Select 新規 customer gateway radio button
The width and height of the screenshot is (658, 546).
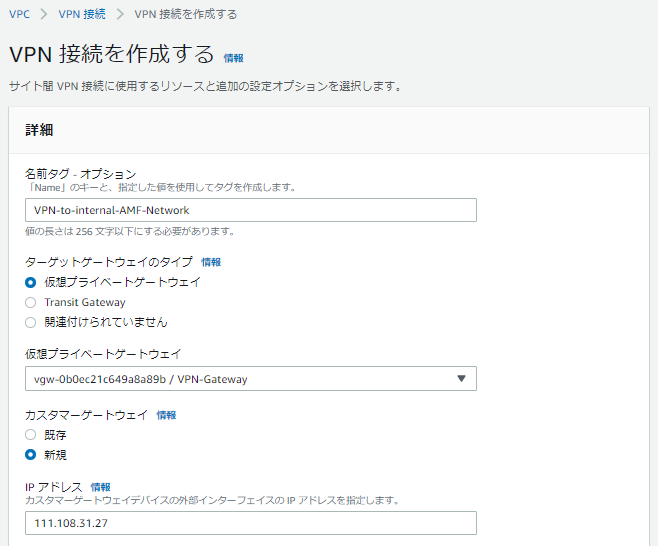coord(31,454)
